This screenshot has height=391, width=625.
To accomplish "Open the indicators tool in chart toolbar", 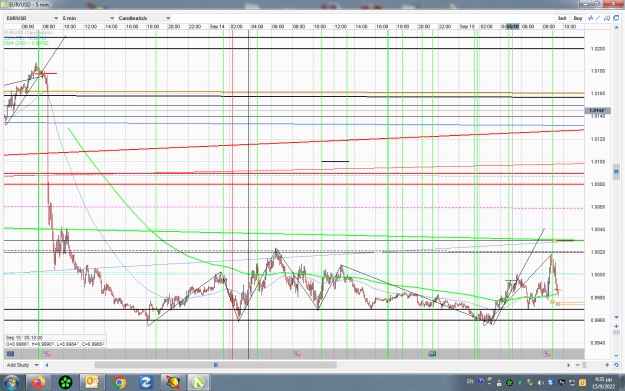I will click(590, 18).
